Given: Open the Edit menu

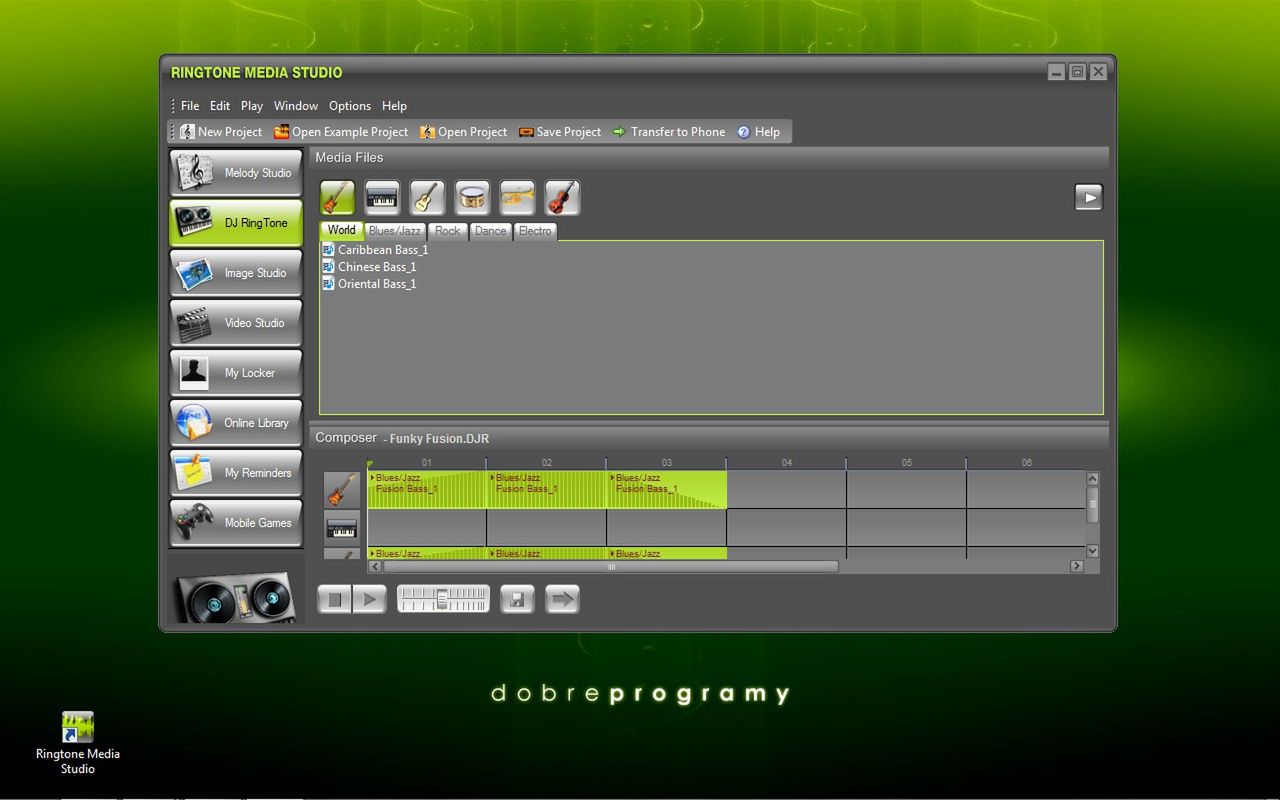Looking at the screenshot, I should (x=220, y=106).
